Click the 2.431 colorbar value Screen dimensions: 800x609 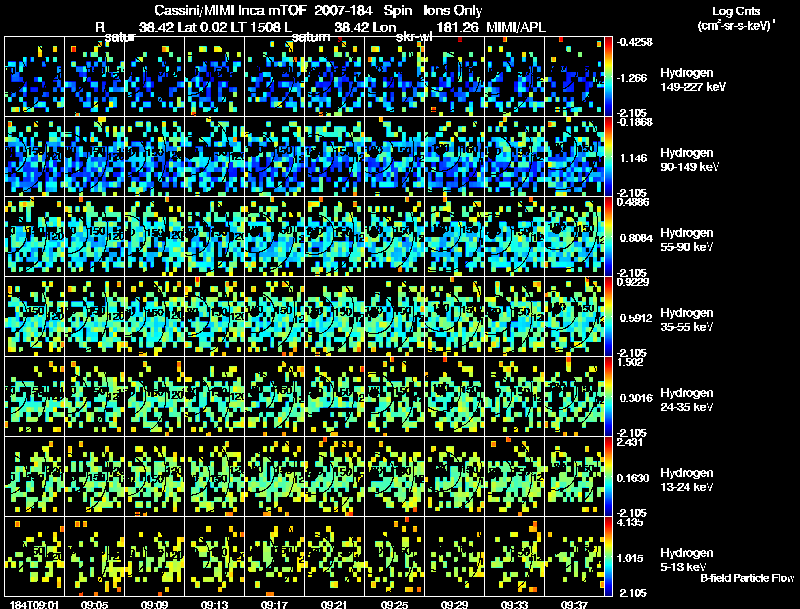(630, 442)
